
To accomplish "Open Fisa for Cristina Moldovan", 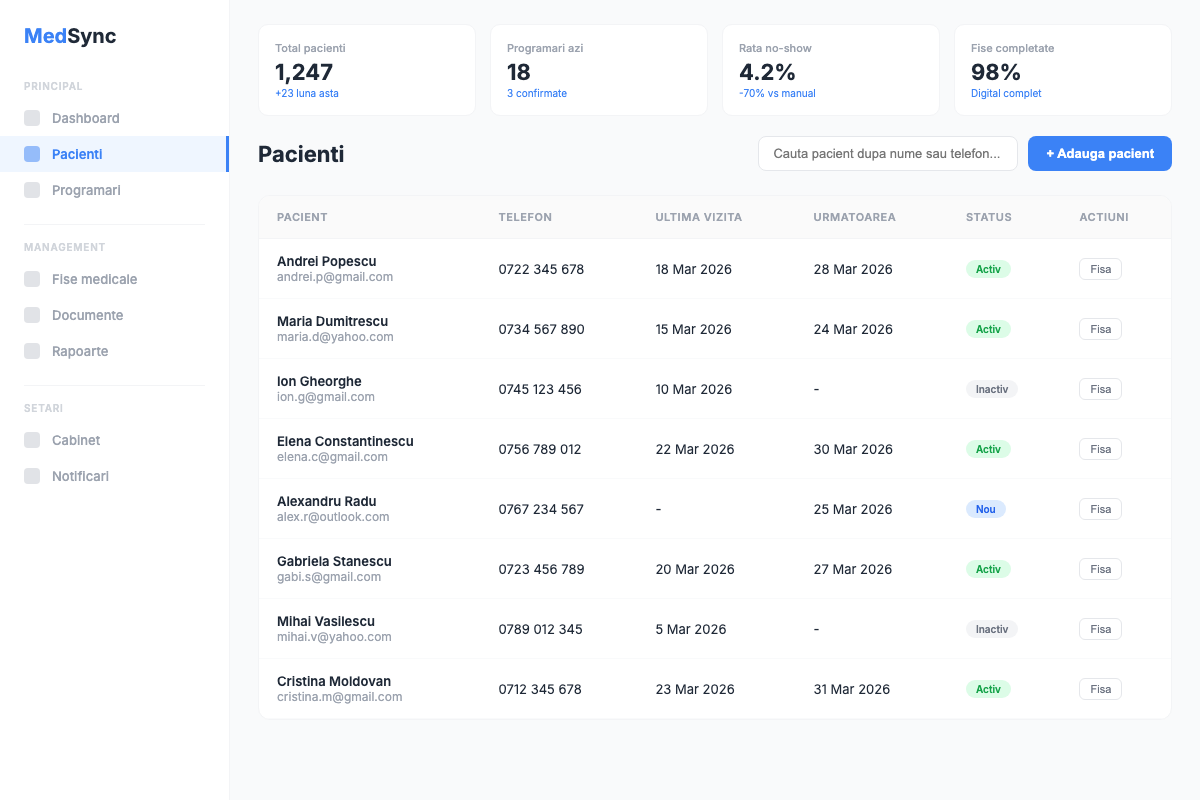I will click(1100, 689).
